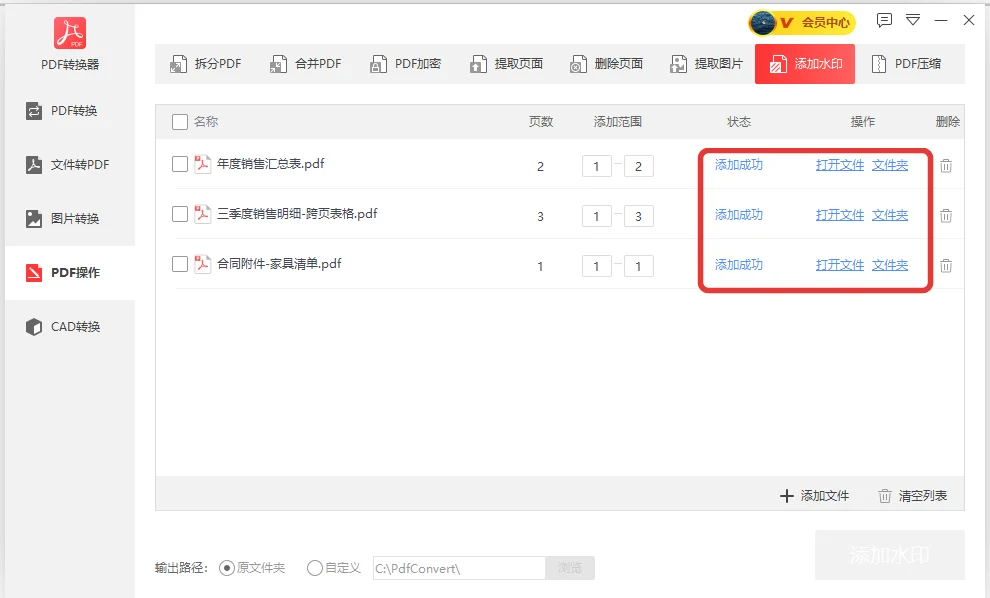This screenshot has height=598, width=990.
Task: Click the 页数 column header
Action: 541,122
